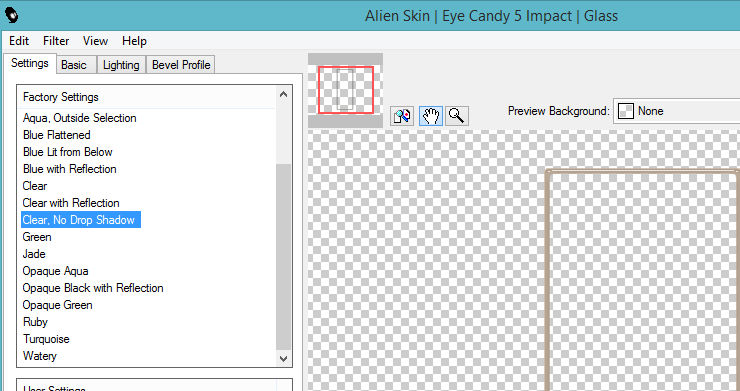Screen dimensions: 740x391
Task: Click the settings list scroll up arrow
Action: point(283,94)
